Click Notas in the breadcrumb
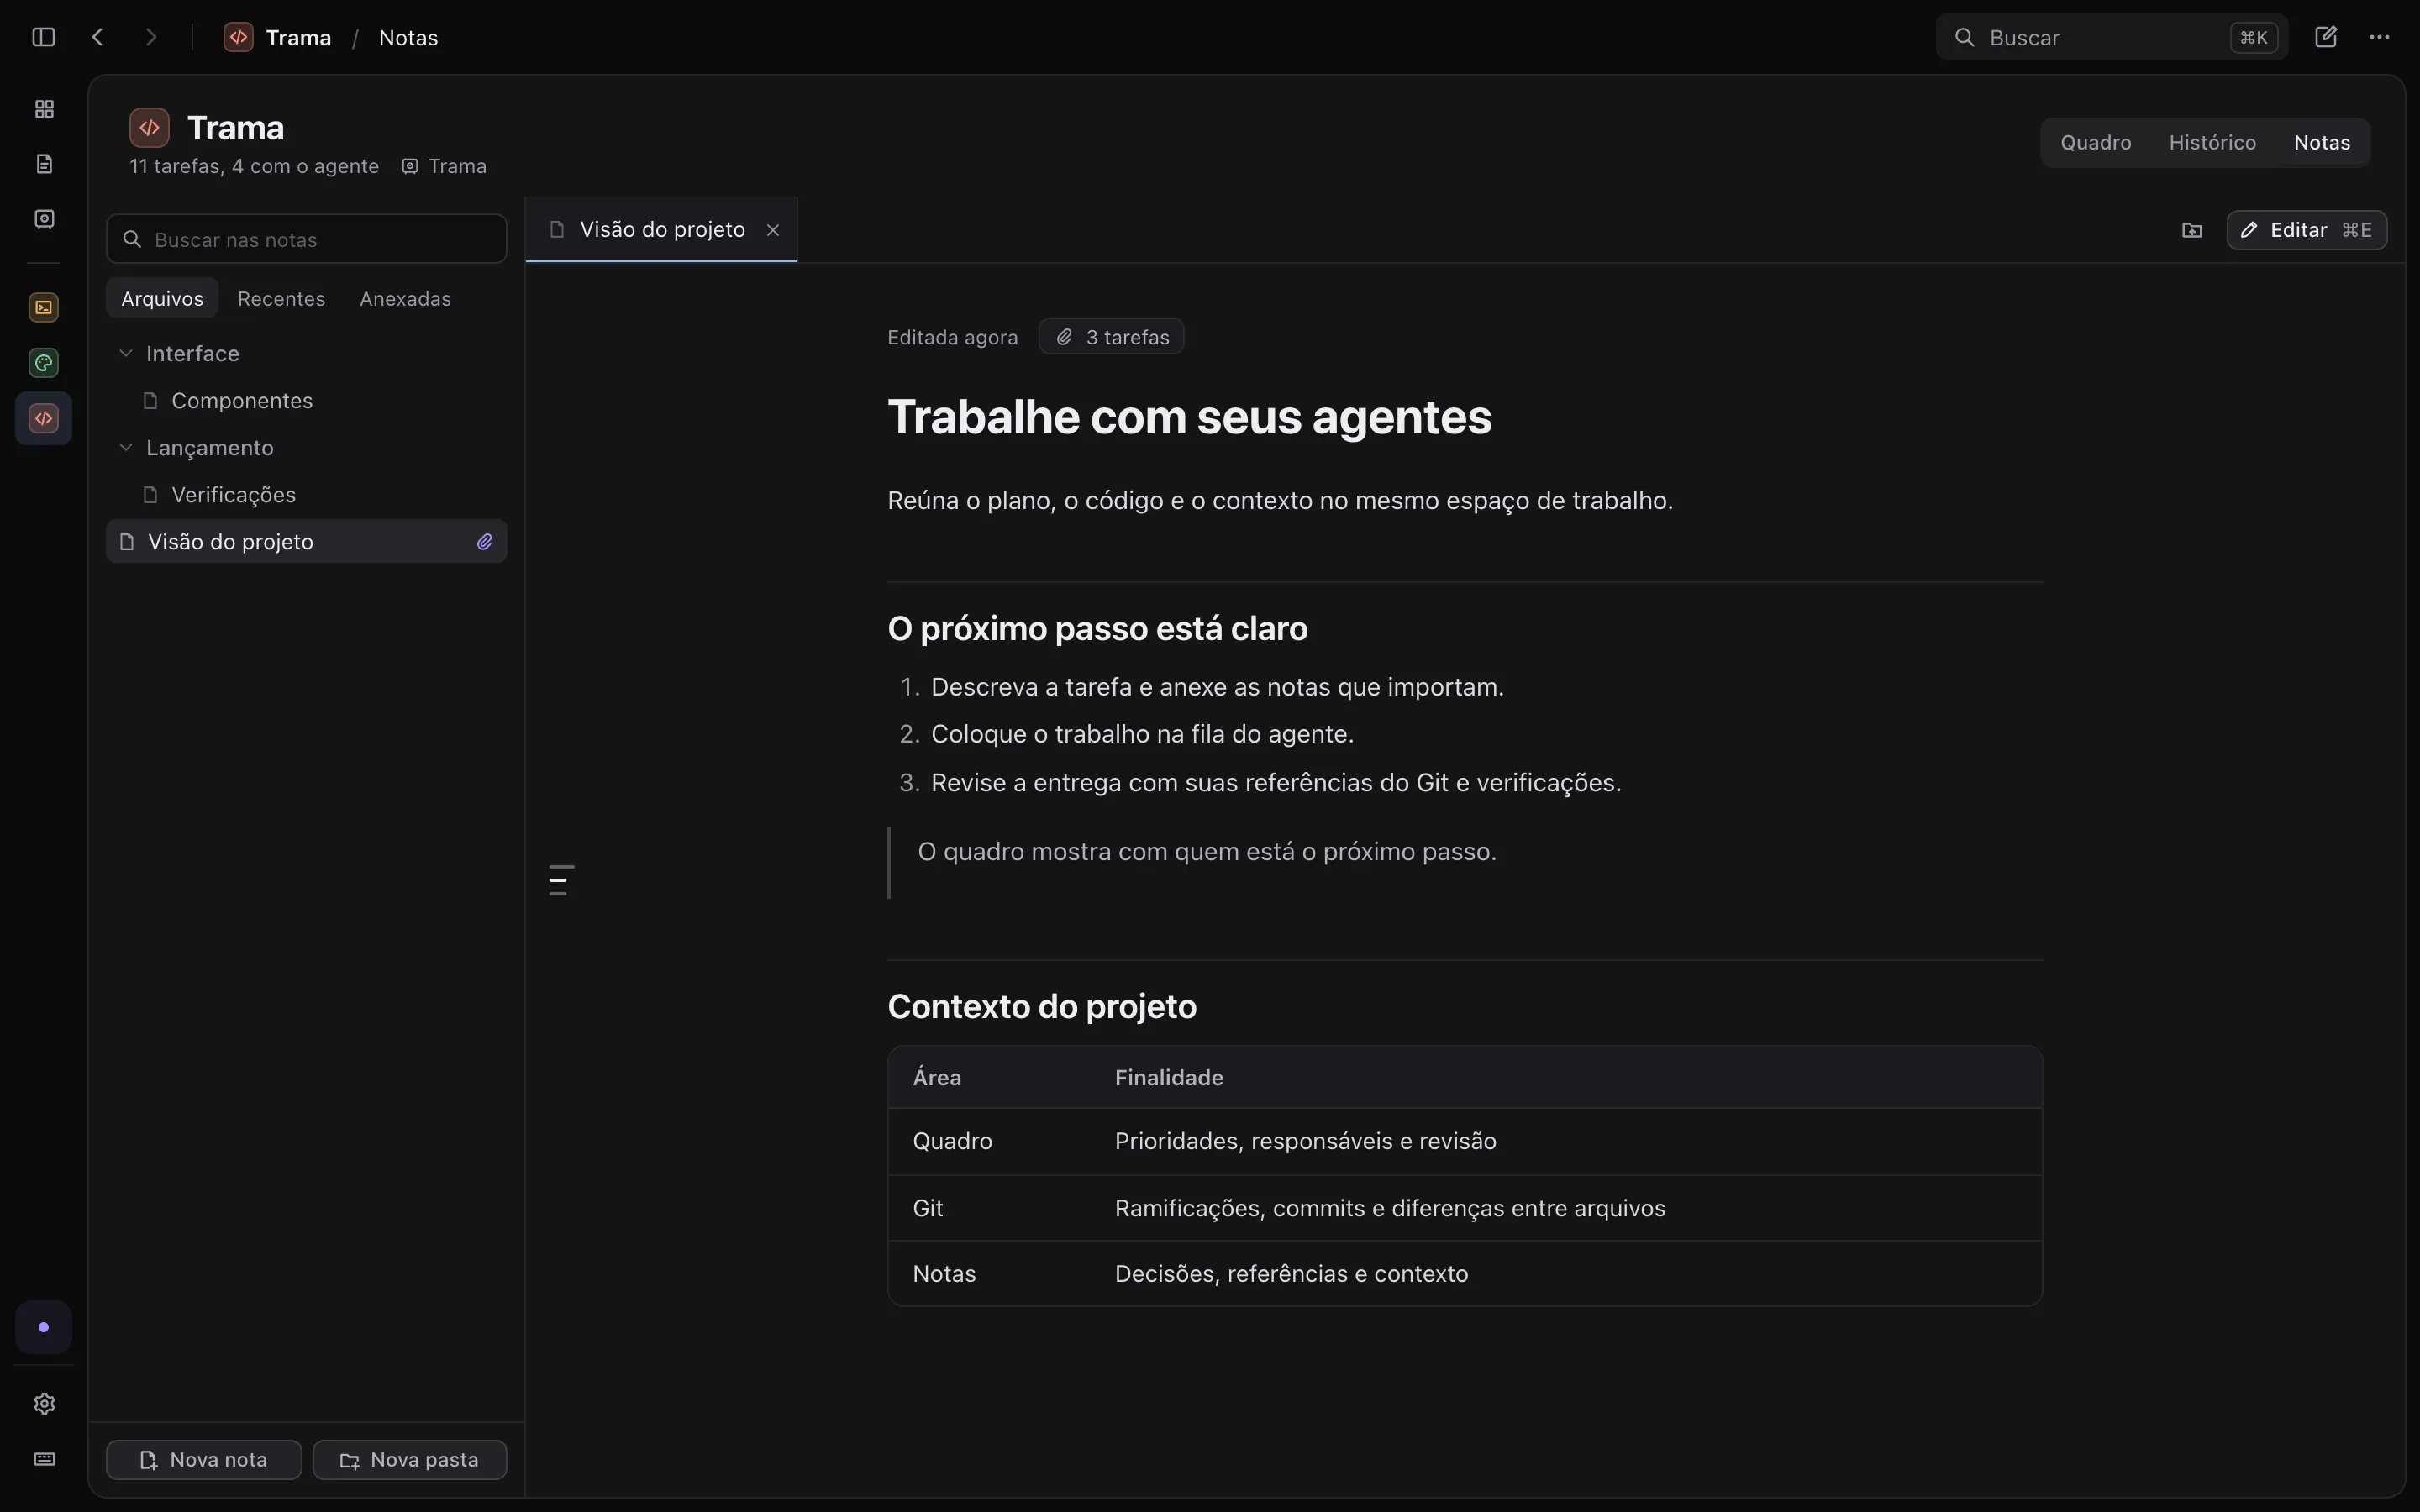 (408, 37)
